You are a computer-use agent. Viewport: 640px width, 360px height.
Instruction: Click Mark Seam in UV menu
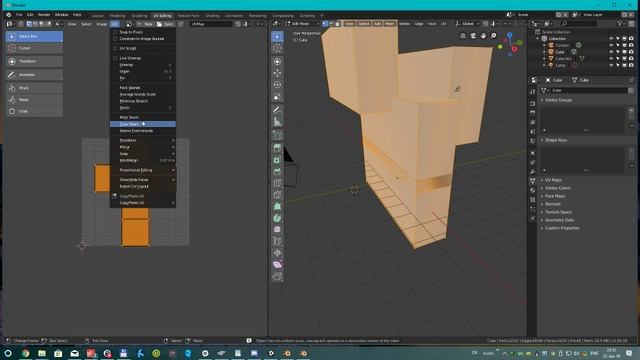tap(143, 117)
